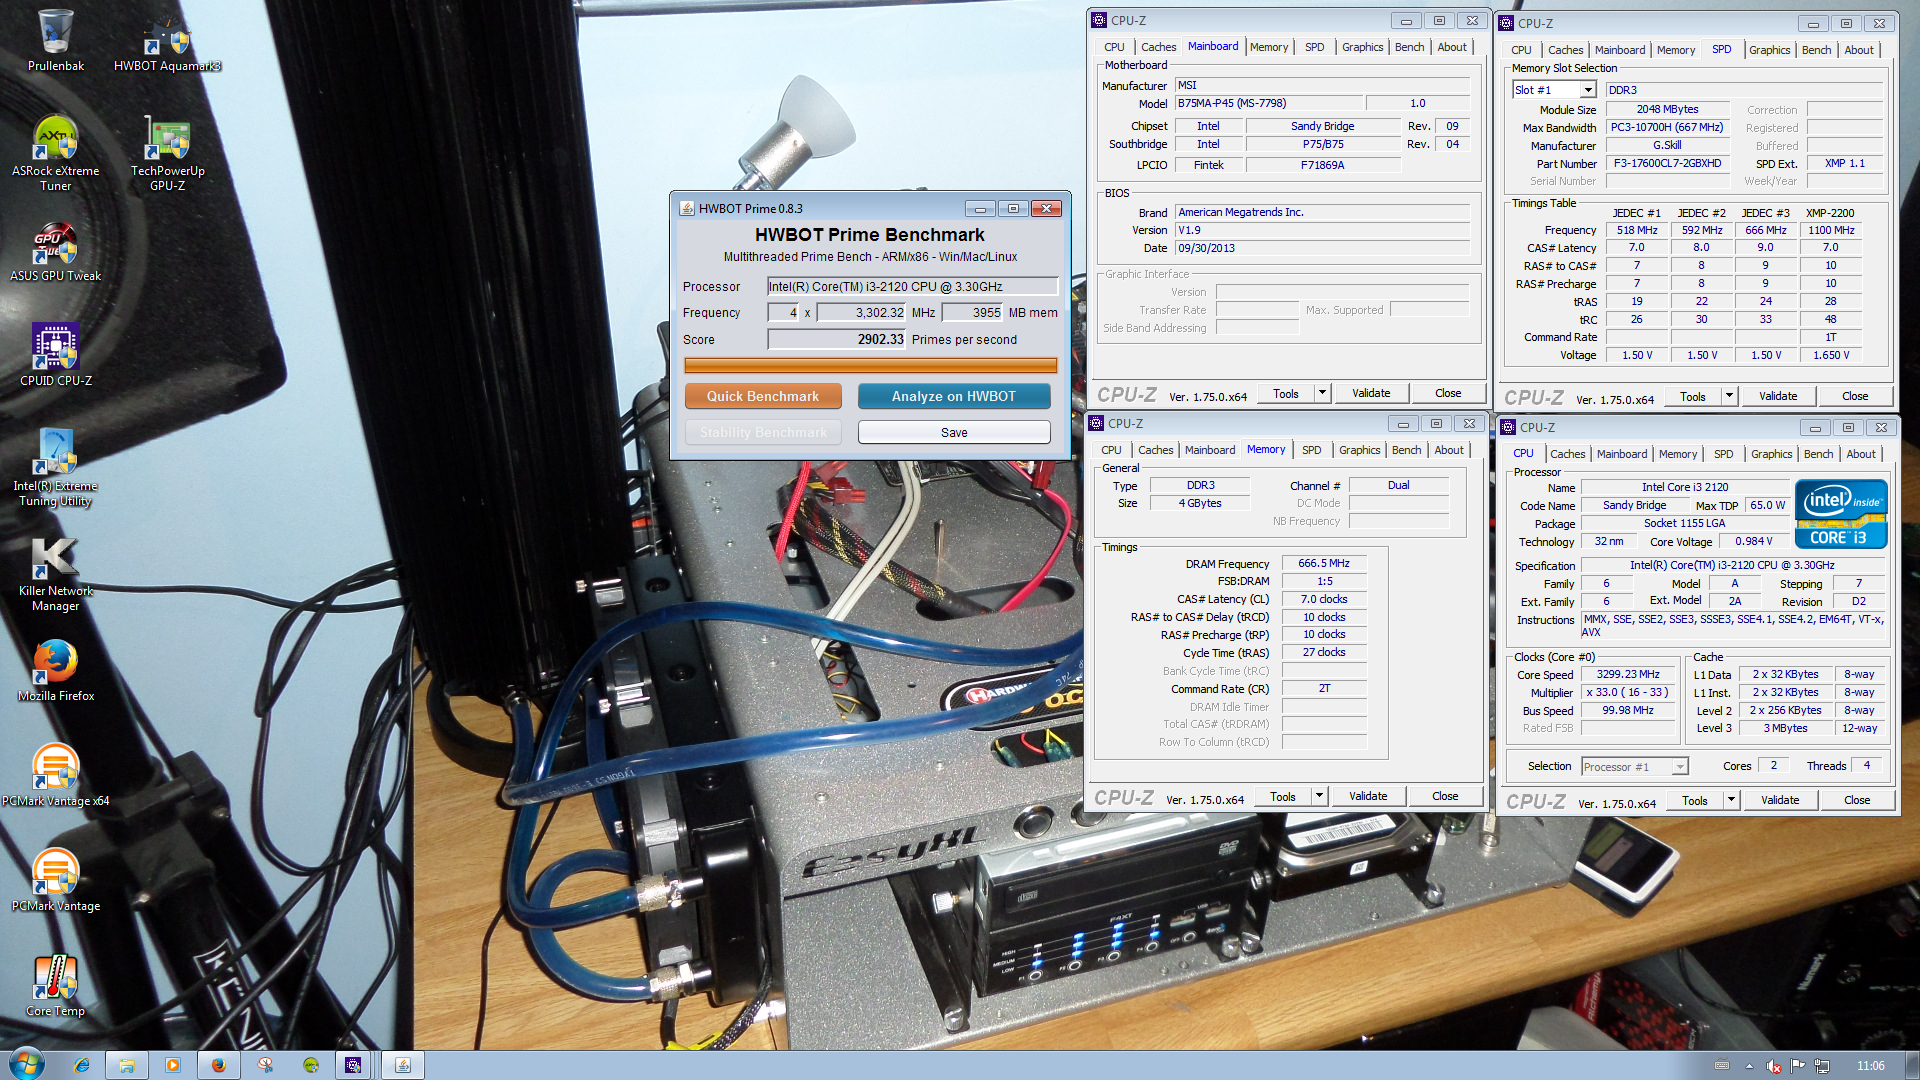Click the BIOS date 09/30/2013

pos(1322,248)
